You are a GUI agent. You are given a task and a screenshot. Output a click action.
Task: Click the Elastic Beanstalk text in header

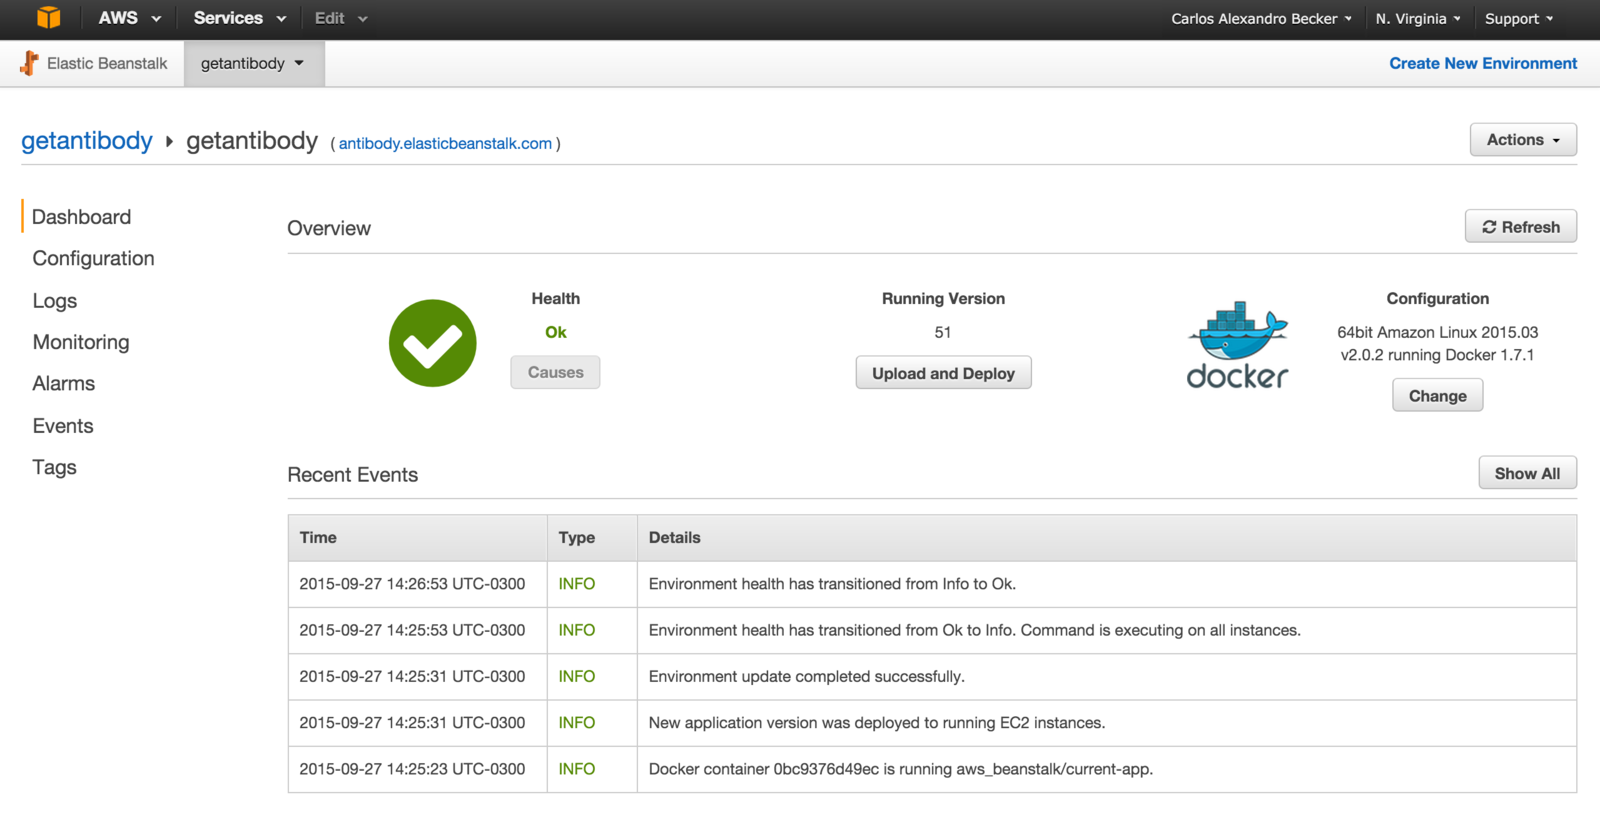click(107, 63)
